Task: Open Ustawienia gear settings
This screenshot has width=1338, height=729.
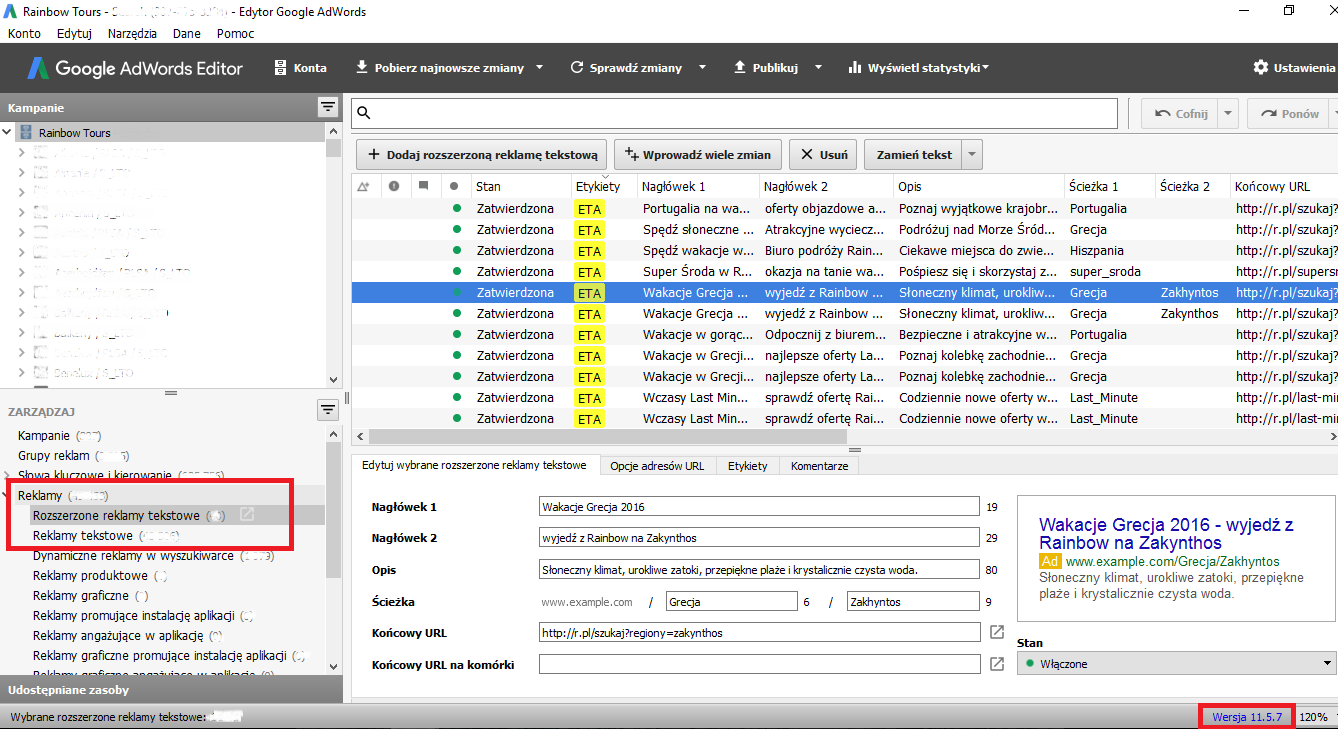Action: [x=1294, y=68]
